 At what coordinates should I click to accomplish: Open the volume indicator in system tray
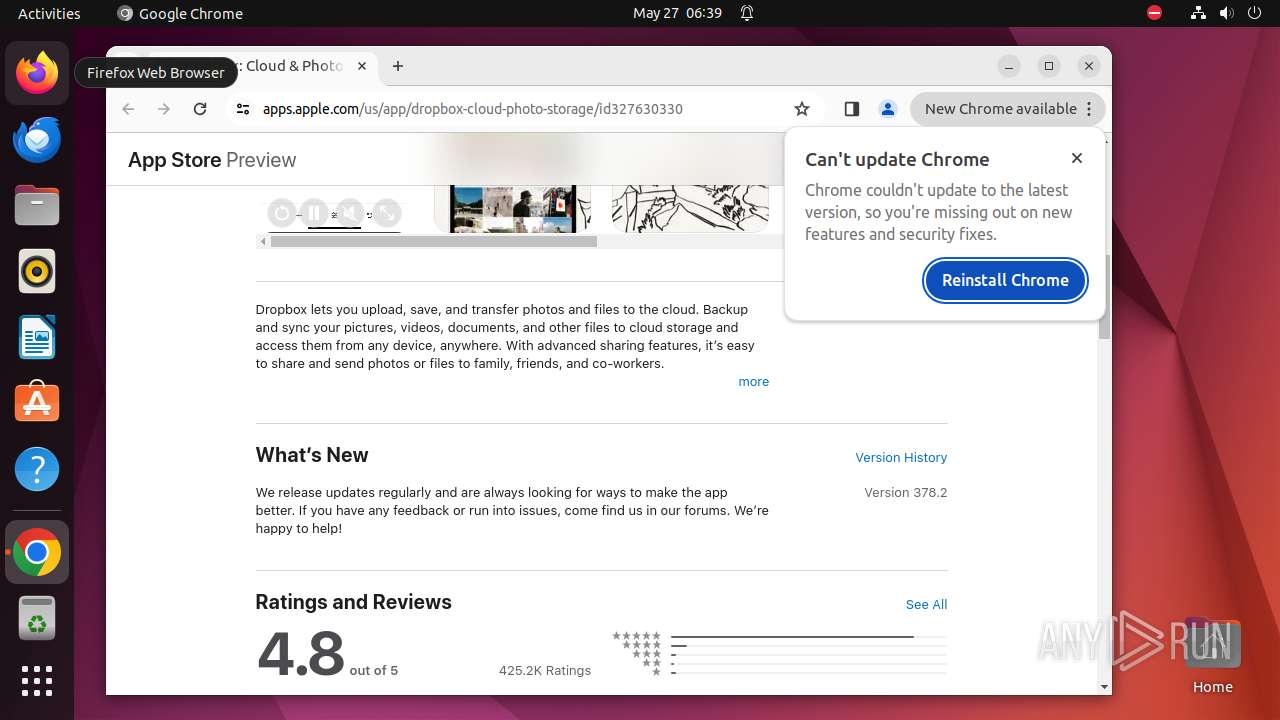point(1226,13)
